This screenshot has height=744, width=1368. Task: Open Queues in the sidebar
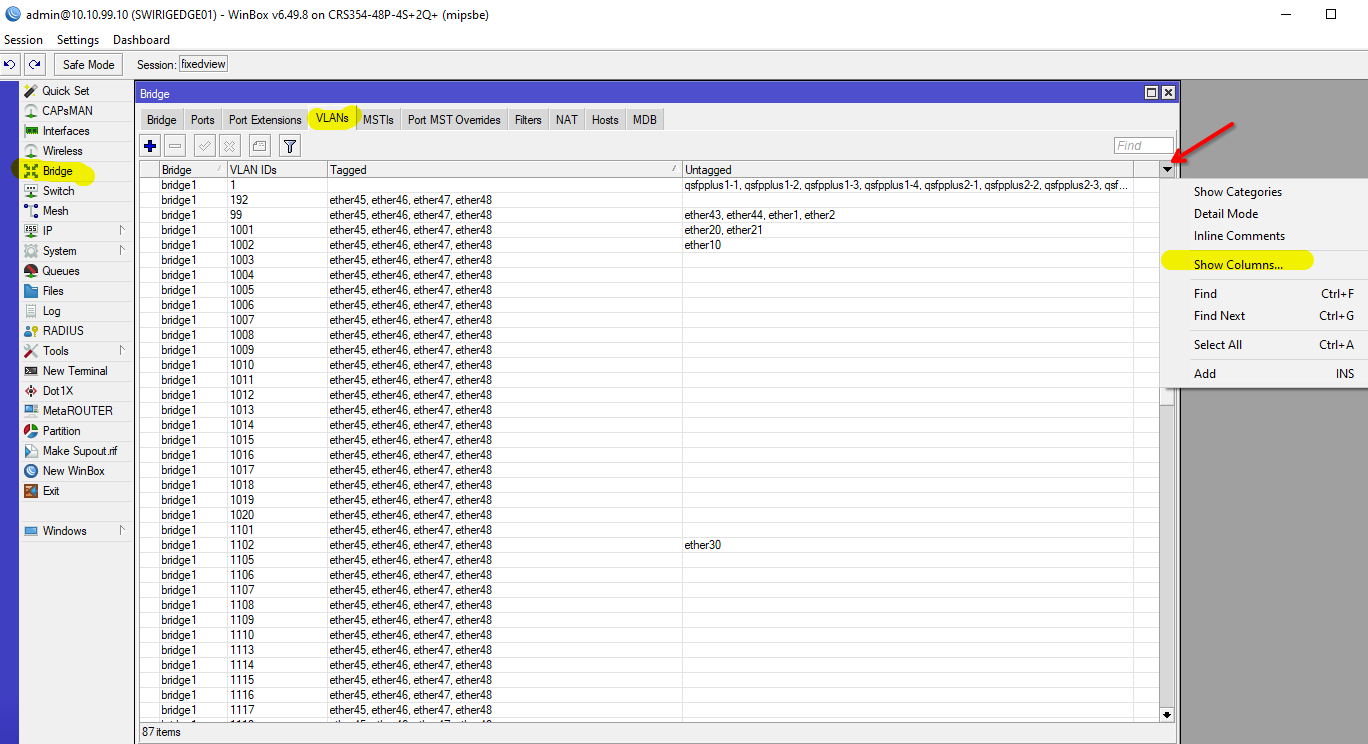pyautogui.click(x=60, y=271)
